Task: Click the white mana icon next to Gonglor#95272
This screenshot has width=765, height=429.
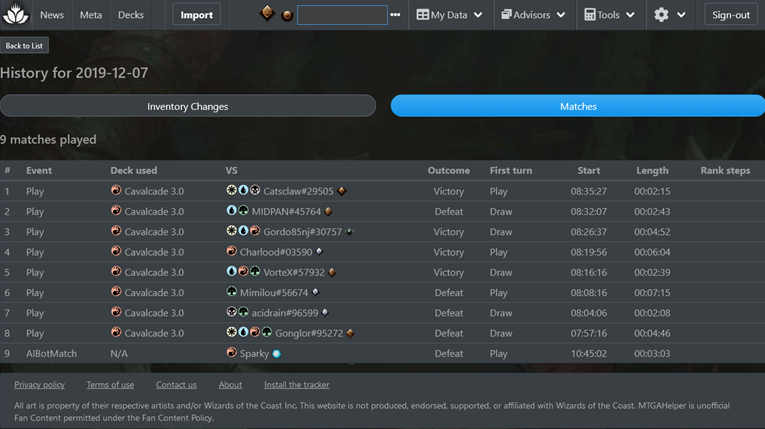Action: [232, 332]
